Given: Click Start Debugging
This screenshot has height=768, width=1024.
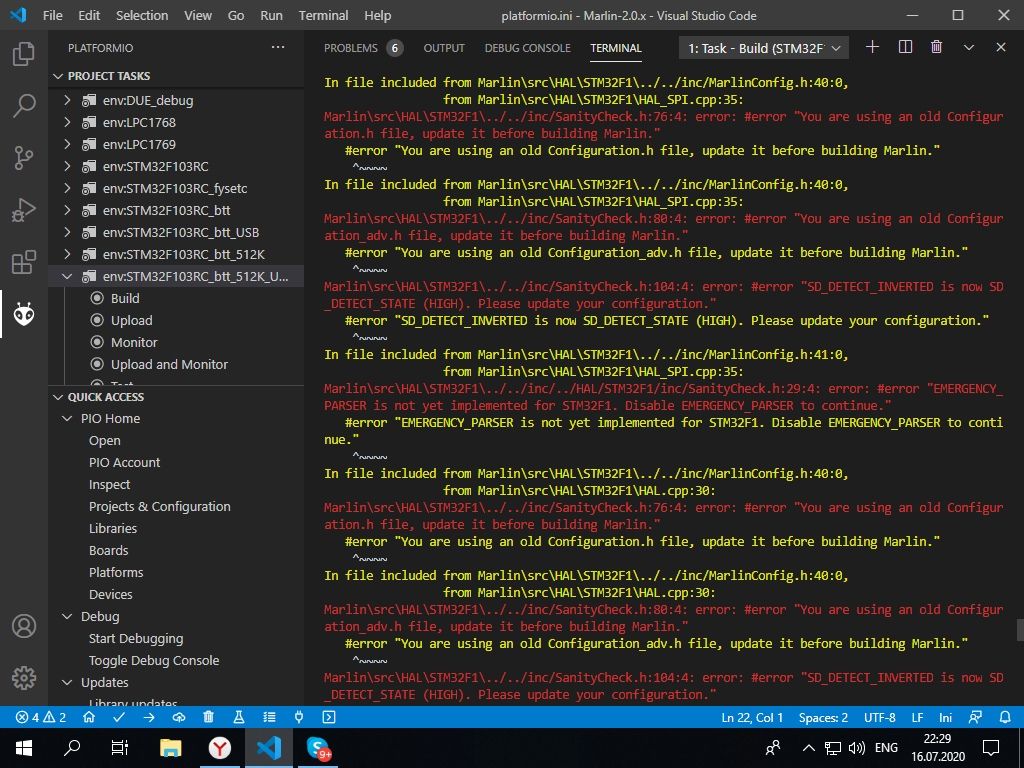Looking at the screenshot, I should [x=136, y=639].
